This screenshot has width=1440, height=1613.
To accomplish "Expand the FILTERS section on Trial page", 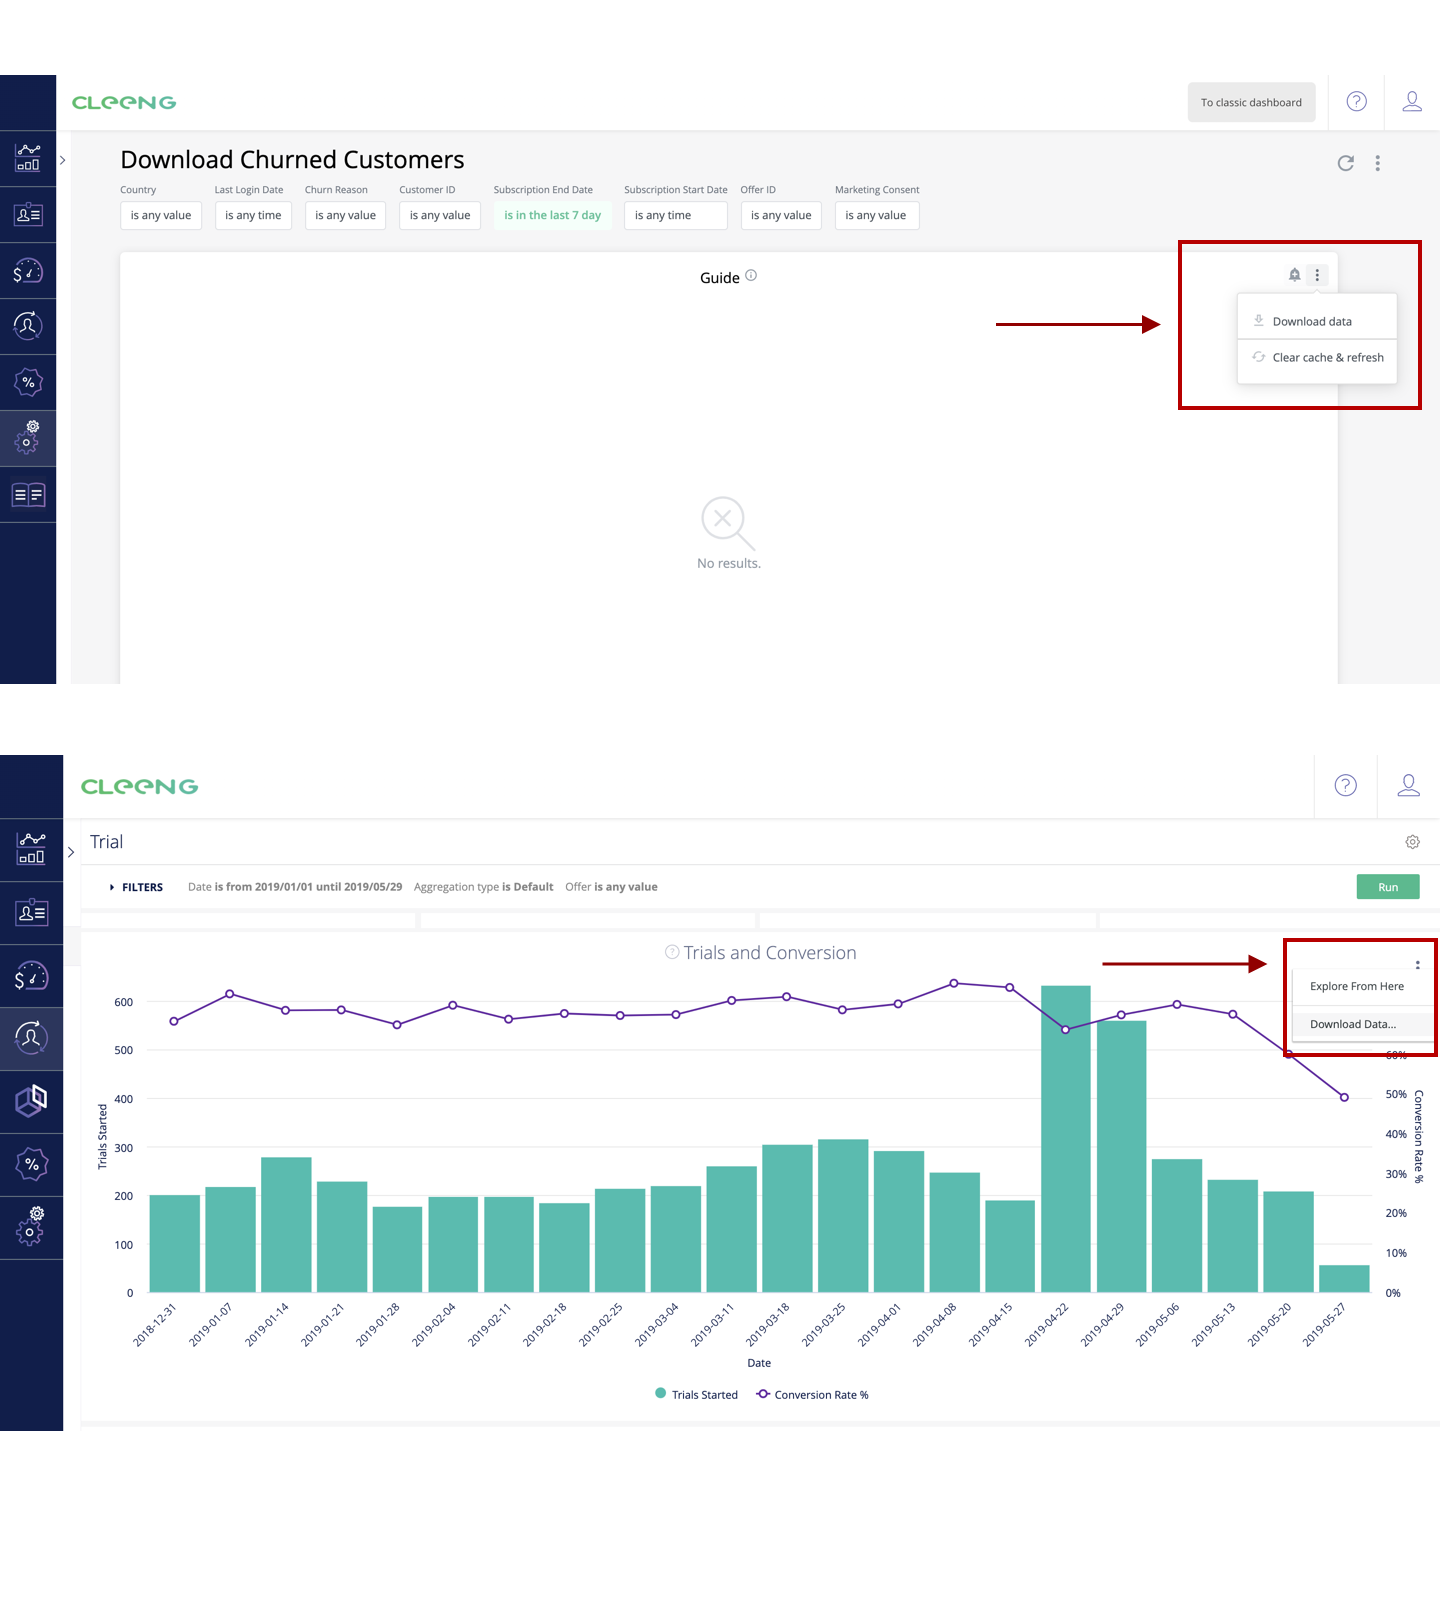I will 136,887.
